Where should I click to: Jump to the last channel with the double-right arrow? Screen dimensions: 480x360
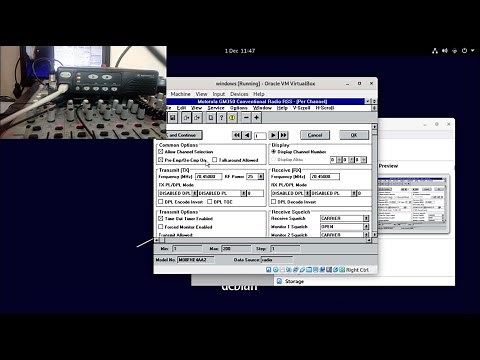click(284, 135)
